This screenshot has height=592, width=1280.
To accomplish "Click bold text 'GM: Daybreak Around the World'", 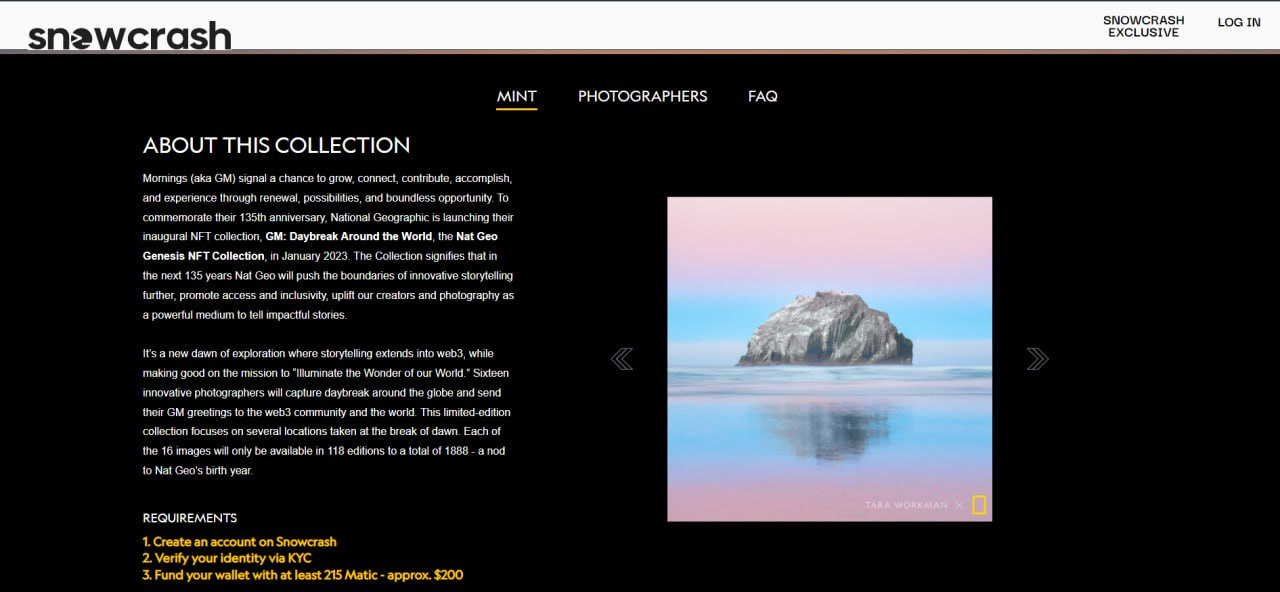I will coord(349,236).
